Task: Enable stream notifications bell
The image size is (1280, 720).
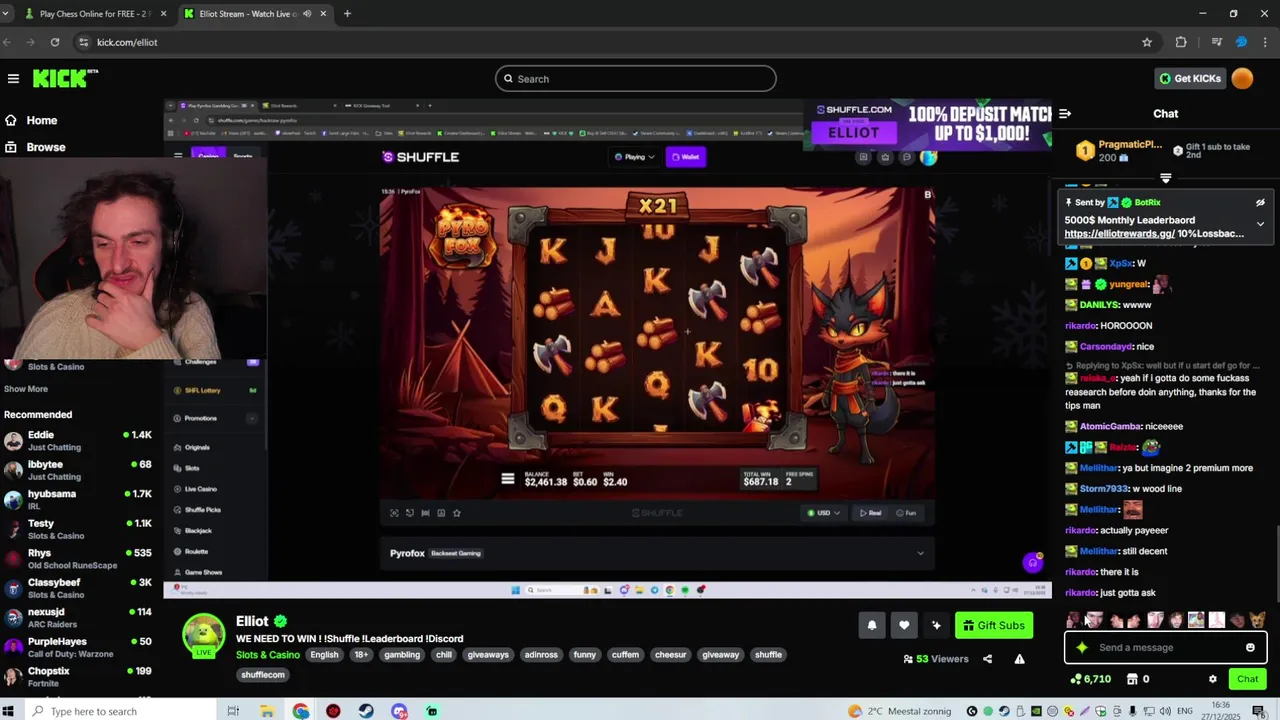Action: click(x=872, y=625)
